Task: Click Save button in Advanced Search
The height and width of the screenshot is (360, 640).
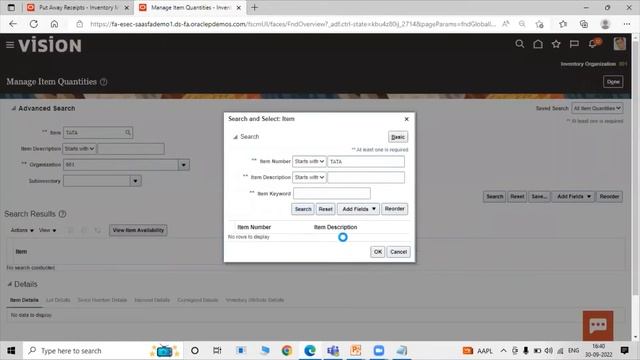Action: point(539,197)
